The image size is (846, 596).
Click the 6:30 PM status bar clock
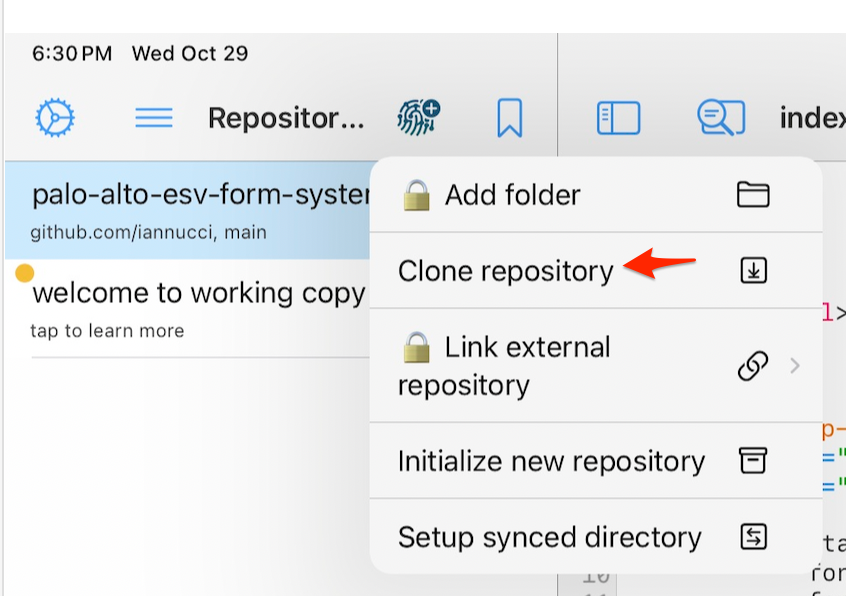[72, 54]
